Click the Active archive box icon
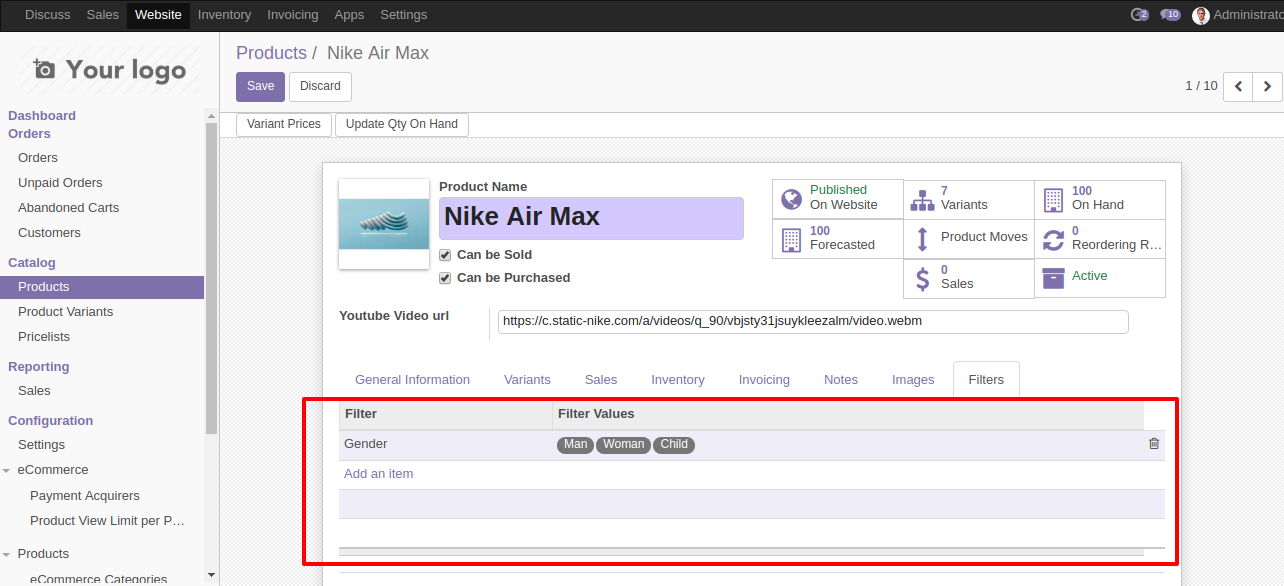 click(1053, 277)
